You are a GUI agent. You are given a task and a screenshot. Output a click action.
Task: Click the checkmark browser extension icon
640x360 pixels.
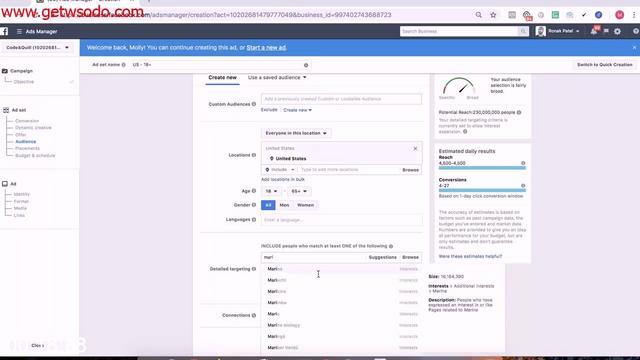click(x=584, y=15)
